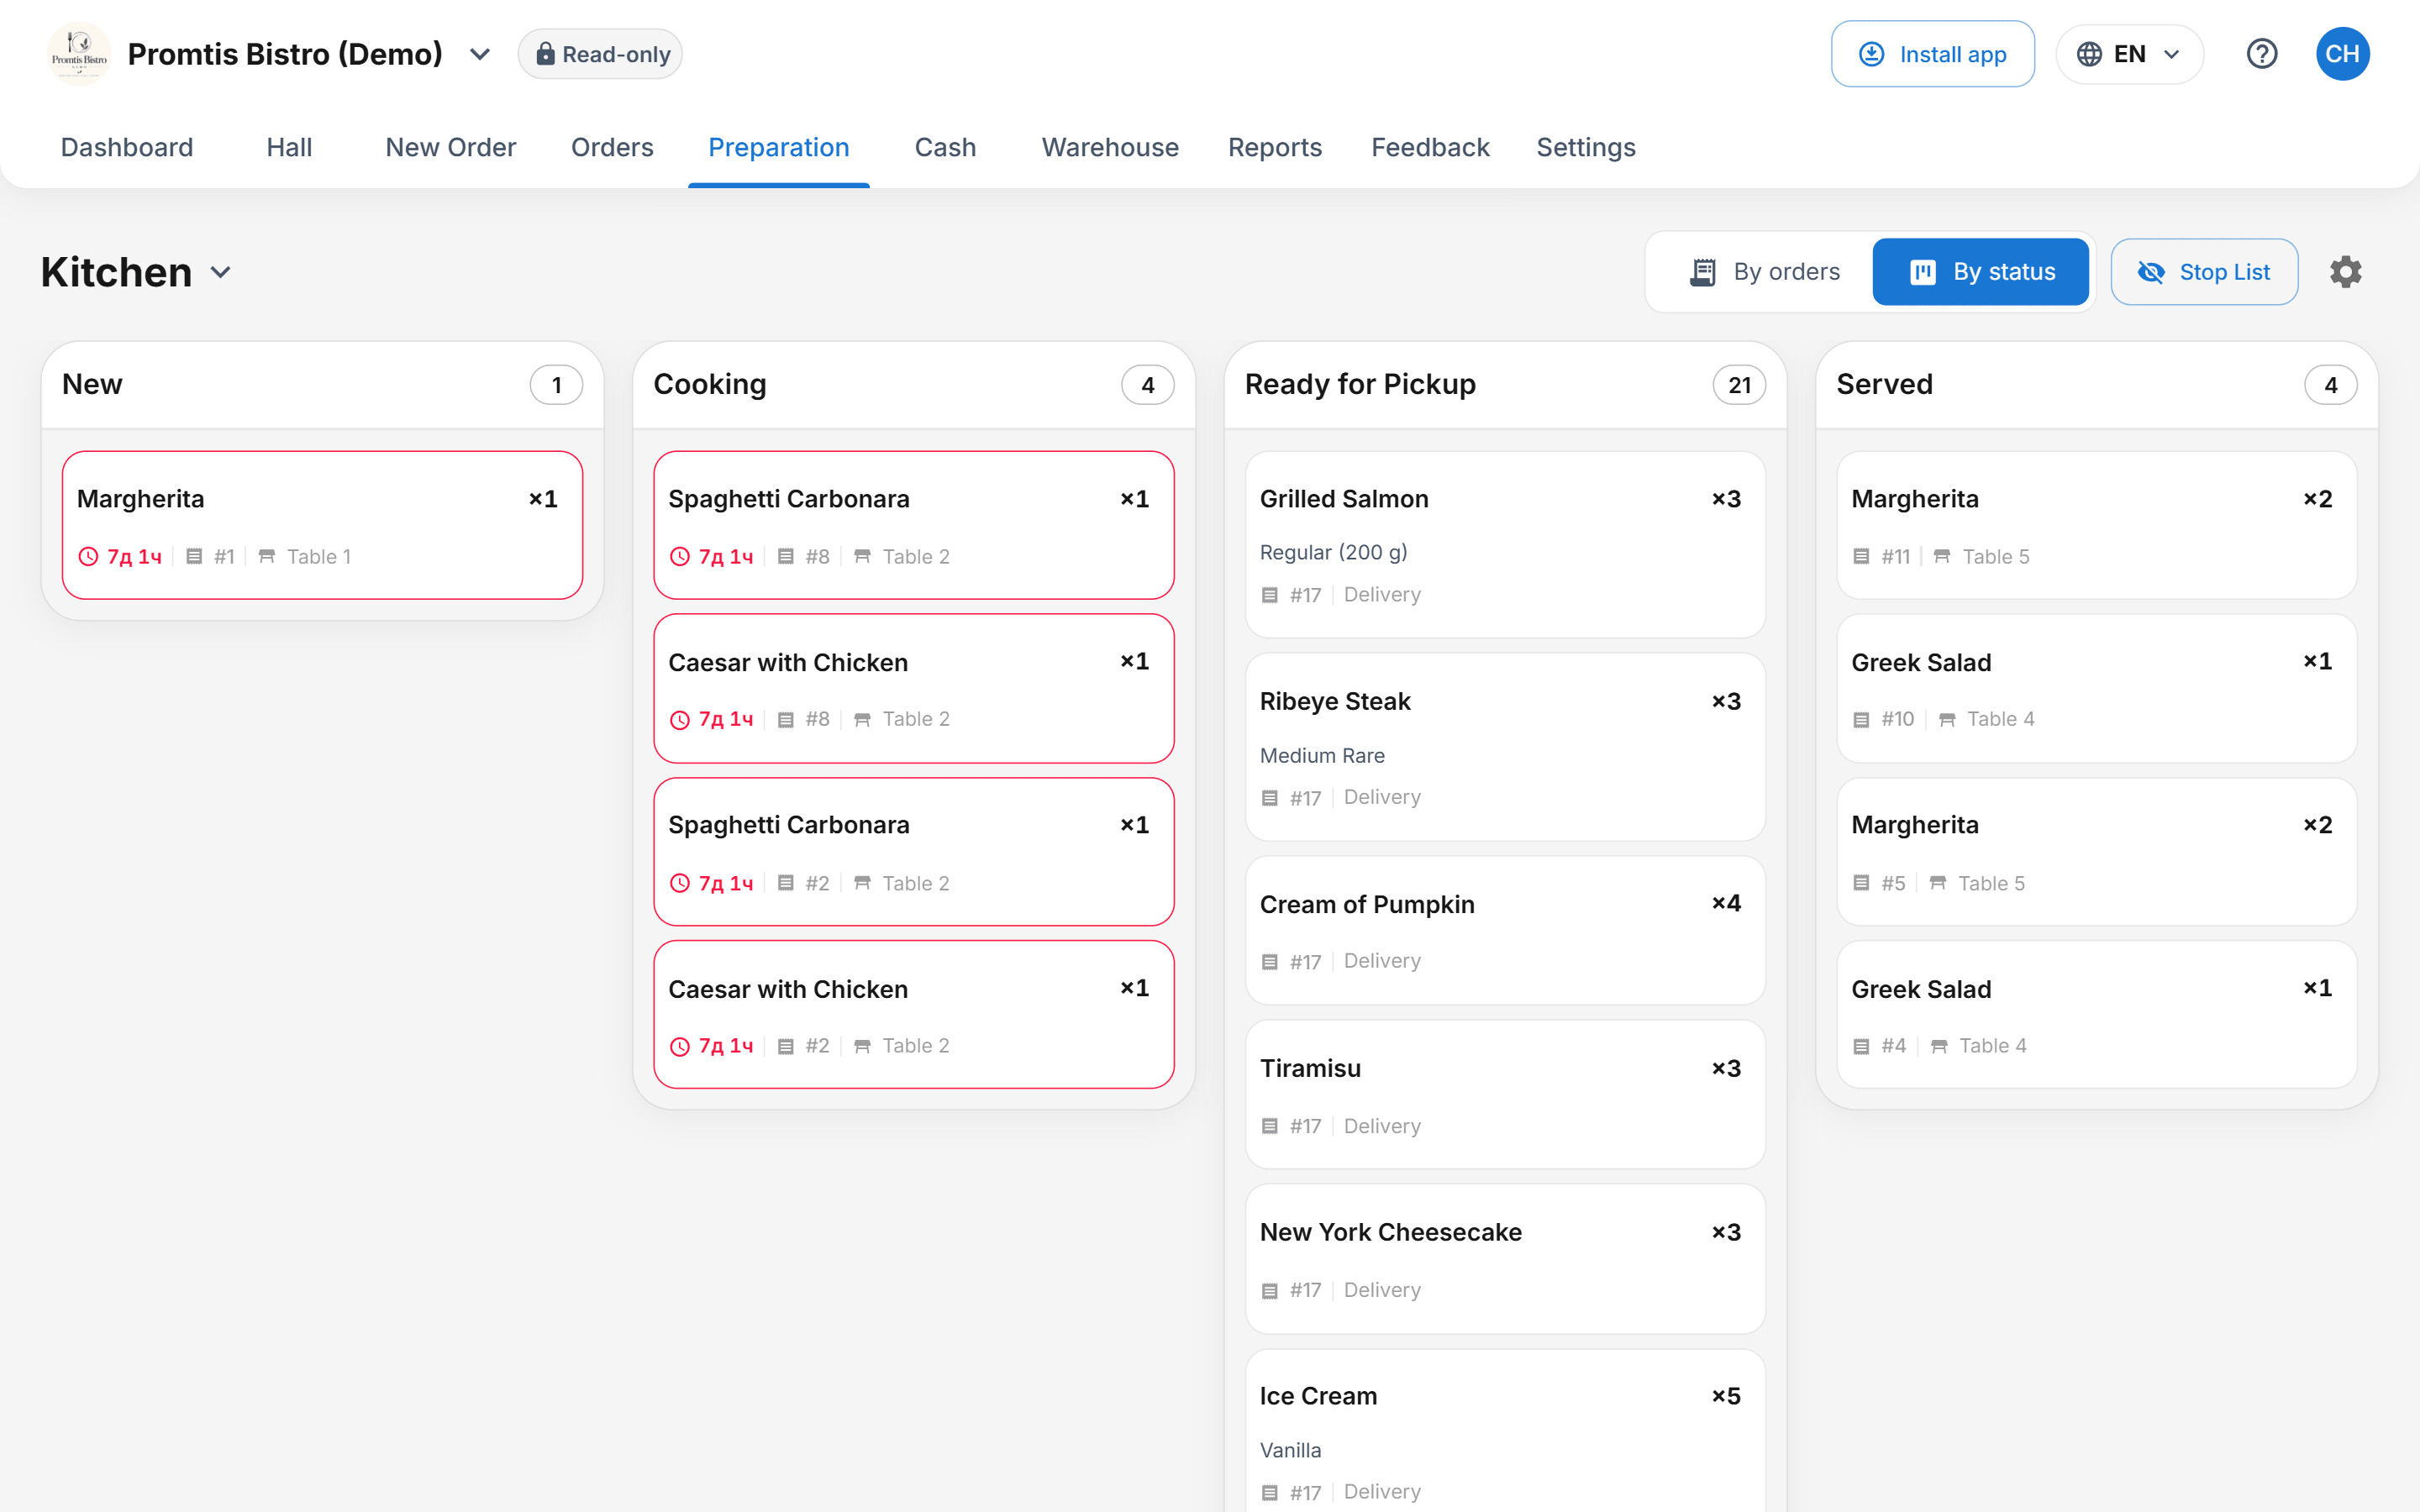Click the board icon beside By status
Viewport: 2420px width, 1512px height.
point(1923,272)
